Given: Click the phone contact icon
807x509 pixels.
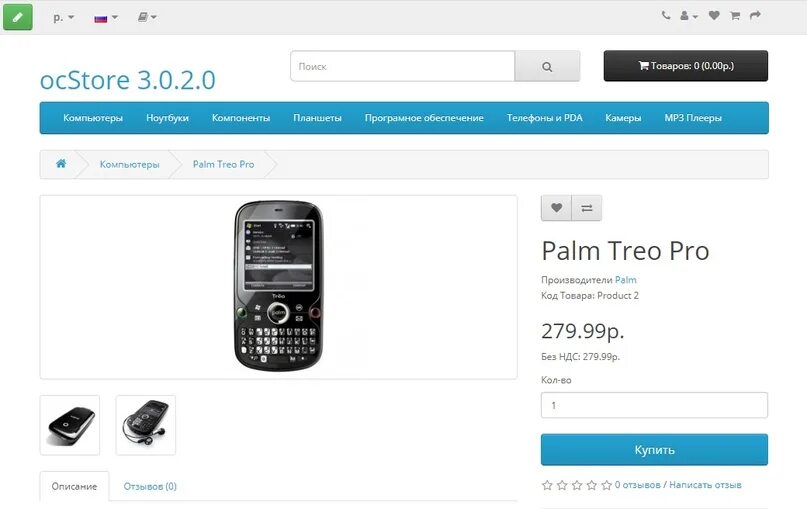Looking at the screenshot, I should click(x=665, y=15).
